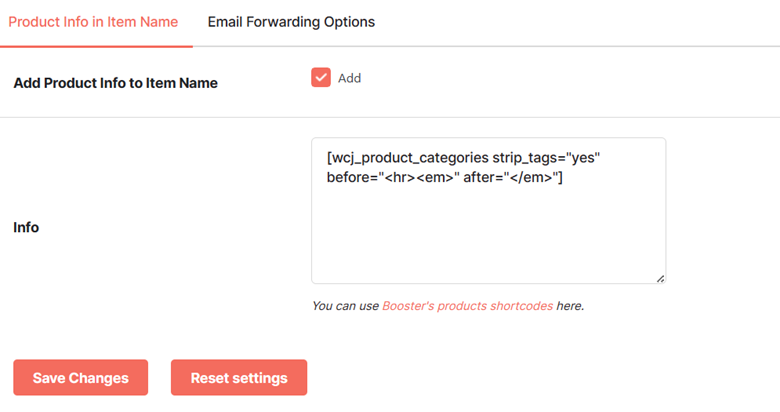Place cursor on after="</em>"] attribute
The width and height of the screenshot is (780, 412).
[513, 177]
